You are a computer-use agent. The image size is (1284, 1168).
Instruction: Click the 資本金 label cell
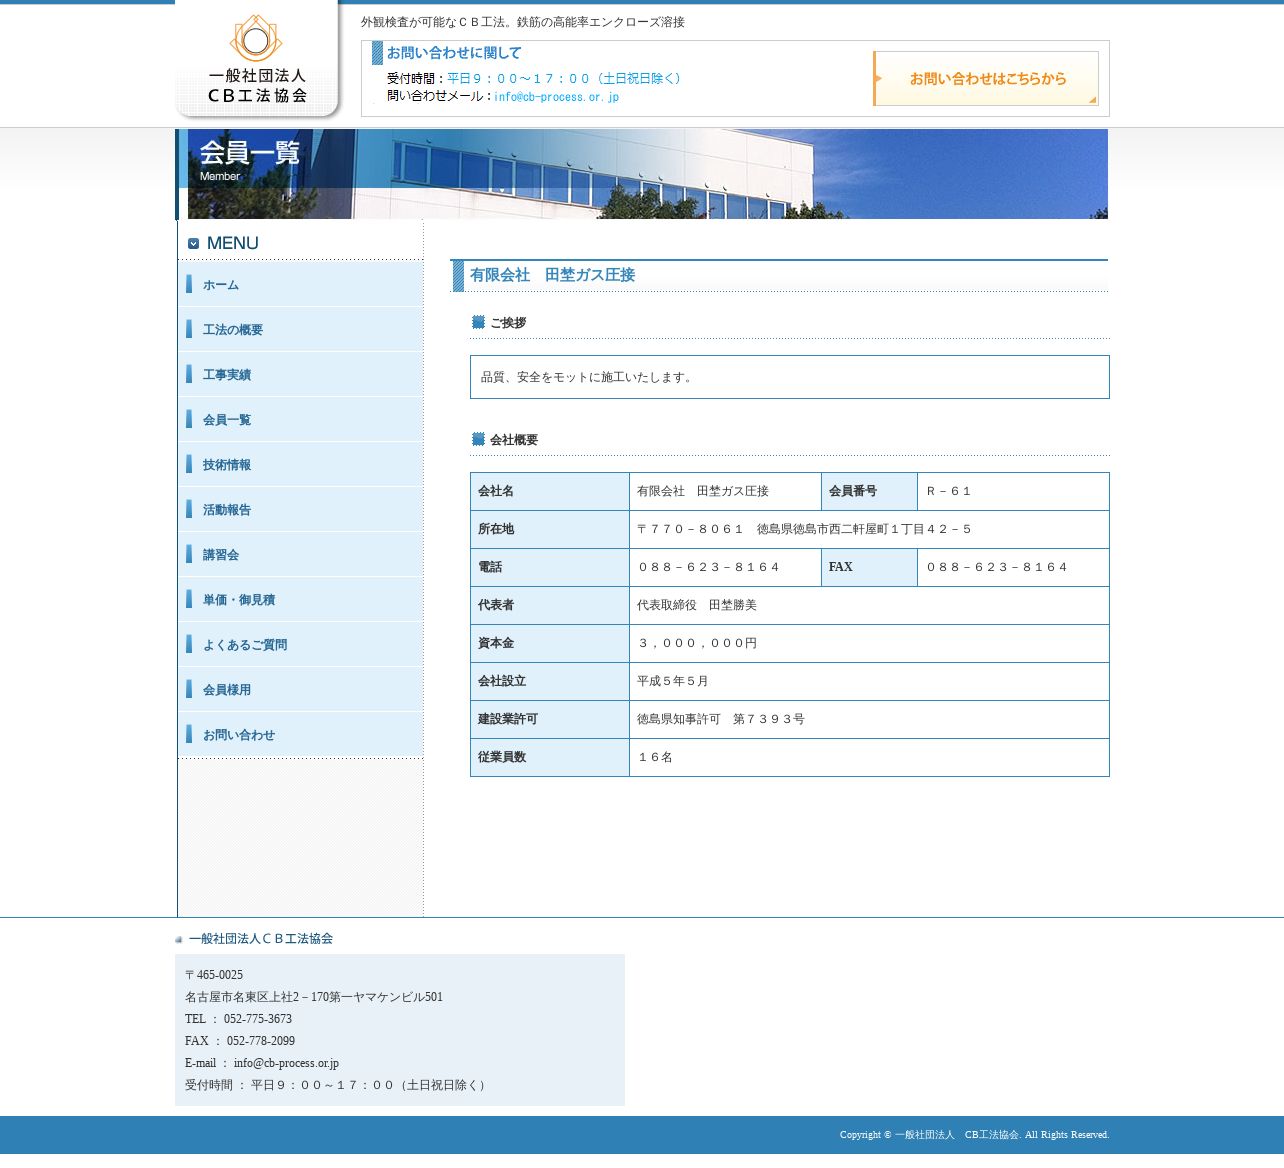point(550,643)
